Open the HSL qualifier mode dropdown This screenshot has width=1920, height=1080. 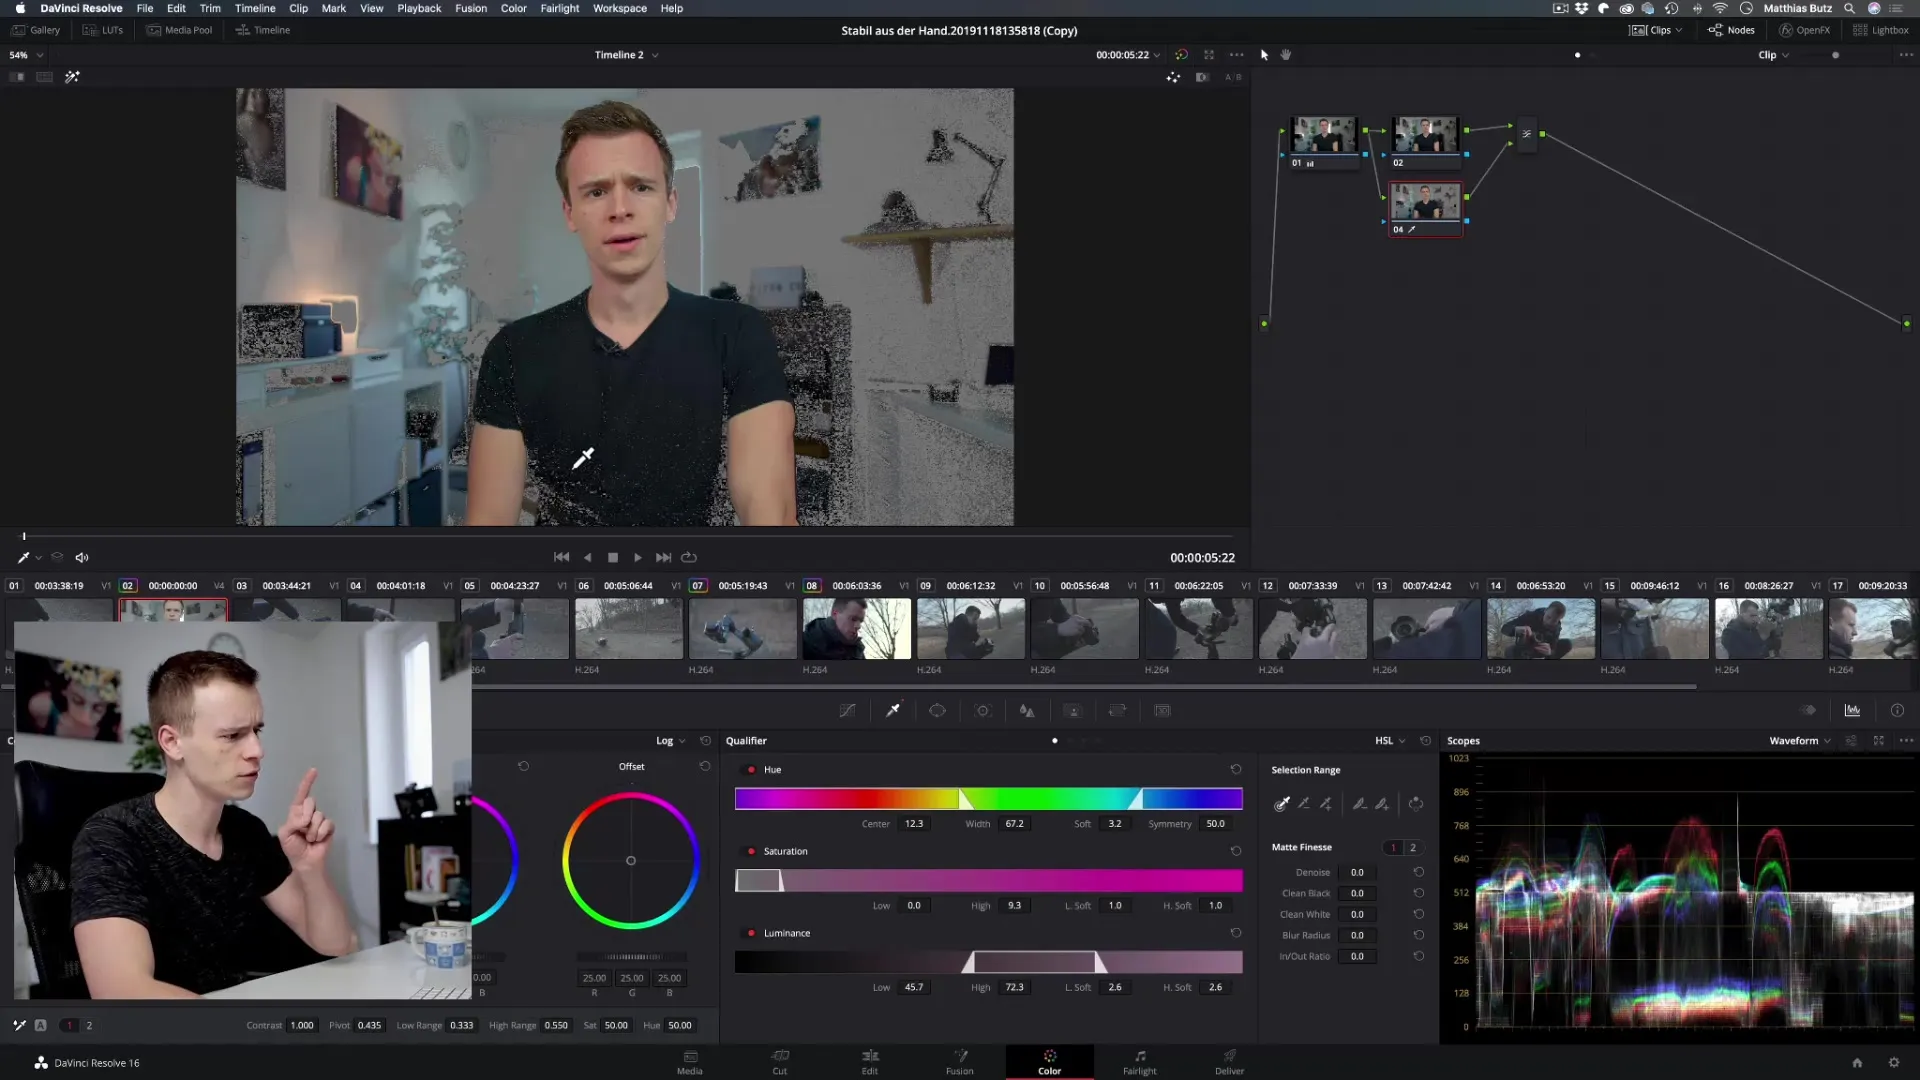click(1390, 740)
